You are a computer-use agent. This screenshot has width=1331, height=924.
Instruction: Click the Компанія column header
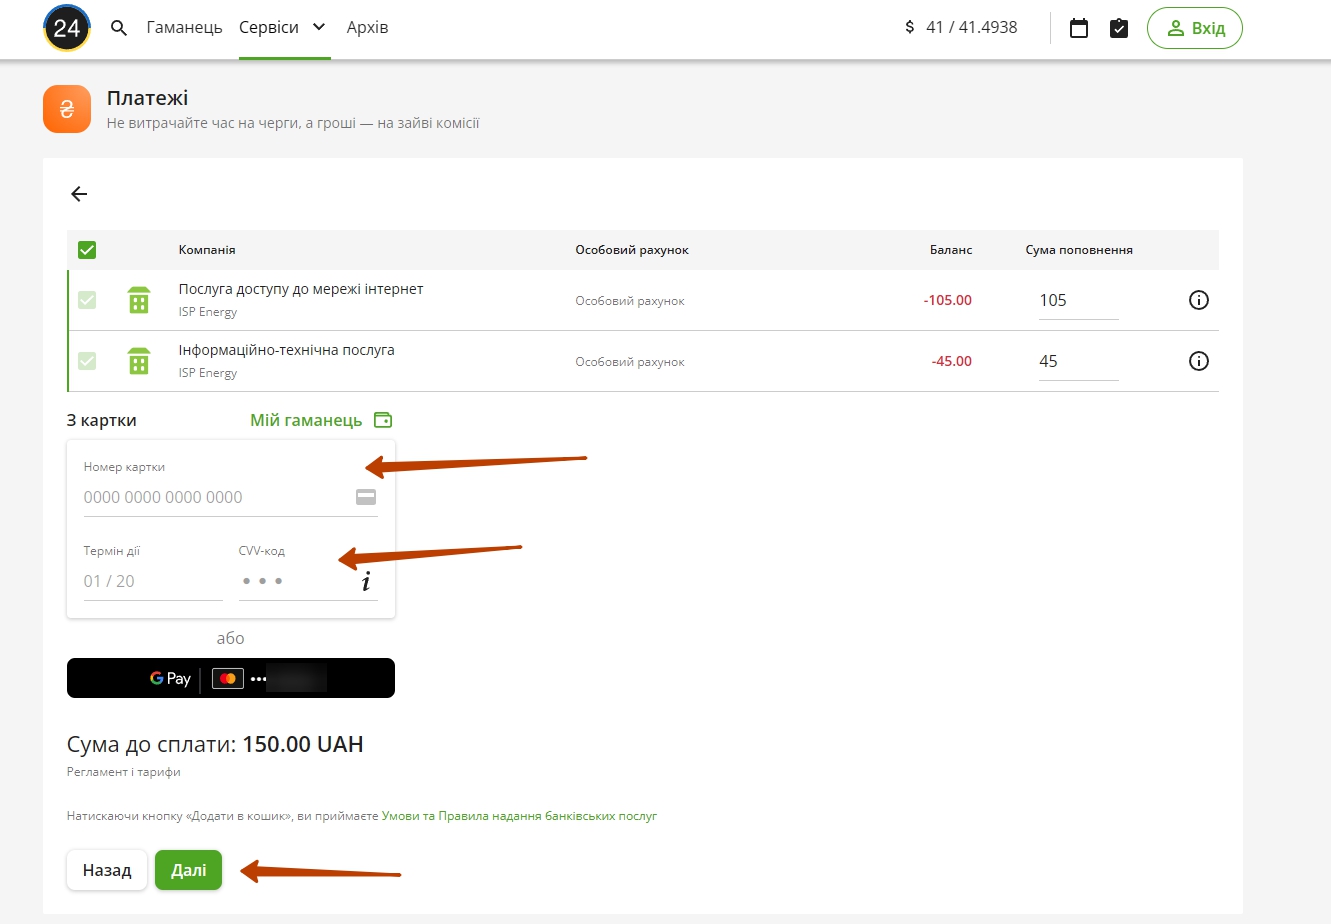point(207,250)
